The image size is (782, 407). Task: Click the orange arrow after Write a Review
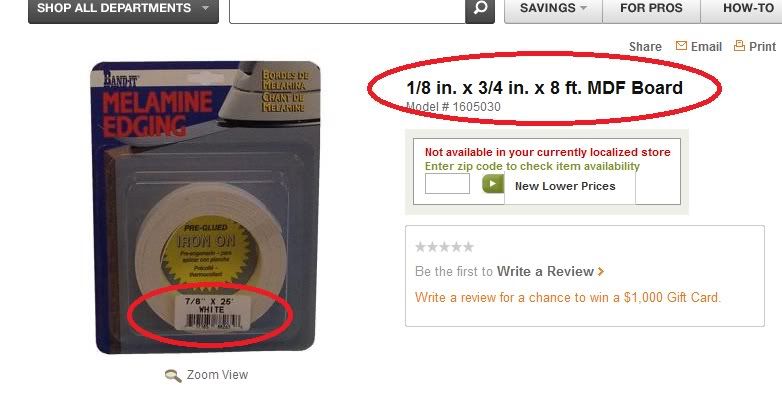(x=601, y=271)
